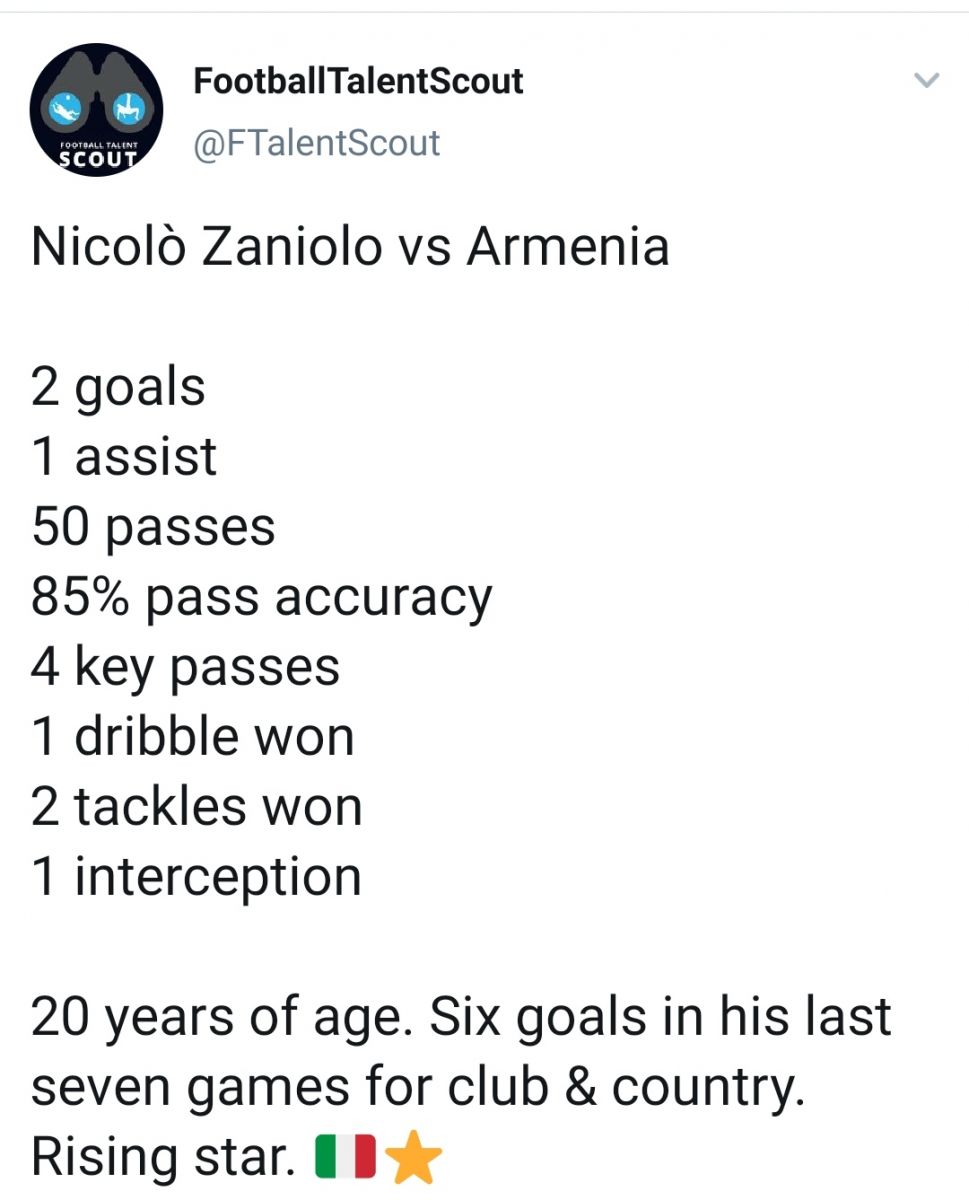Open the FootballTalentScout profile avatar
The width and height of the screenshot is (969, 1200).
coord(96,110)
